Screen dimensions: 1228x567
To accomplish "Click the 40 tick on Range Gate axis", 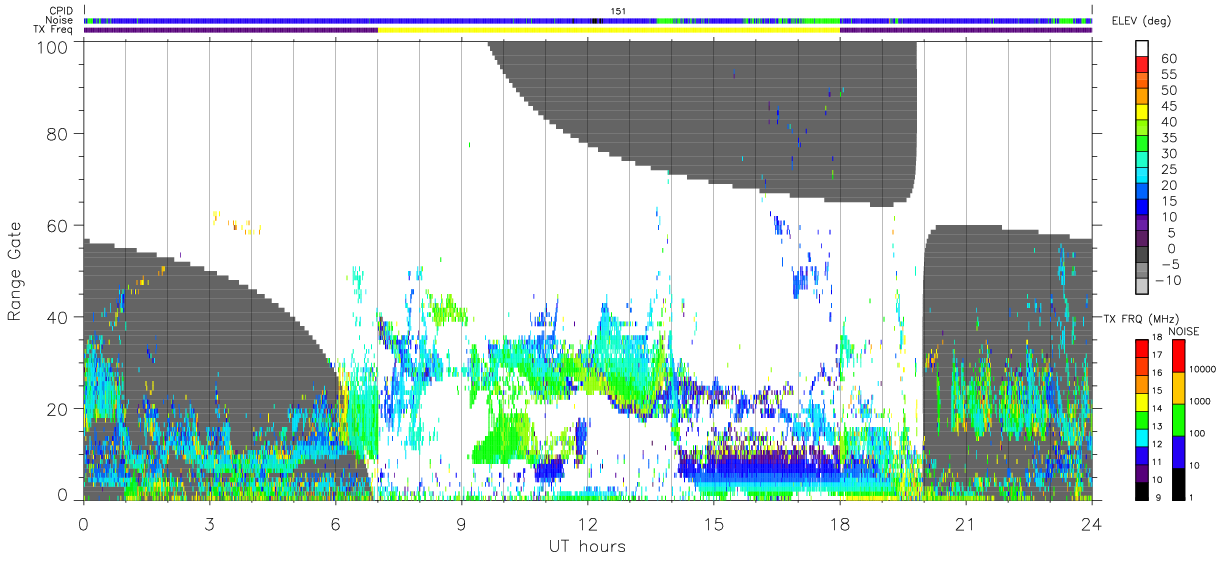I will [57, 317].
